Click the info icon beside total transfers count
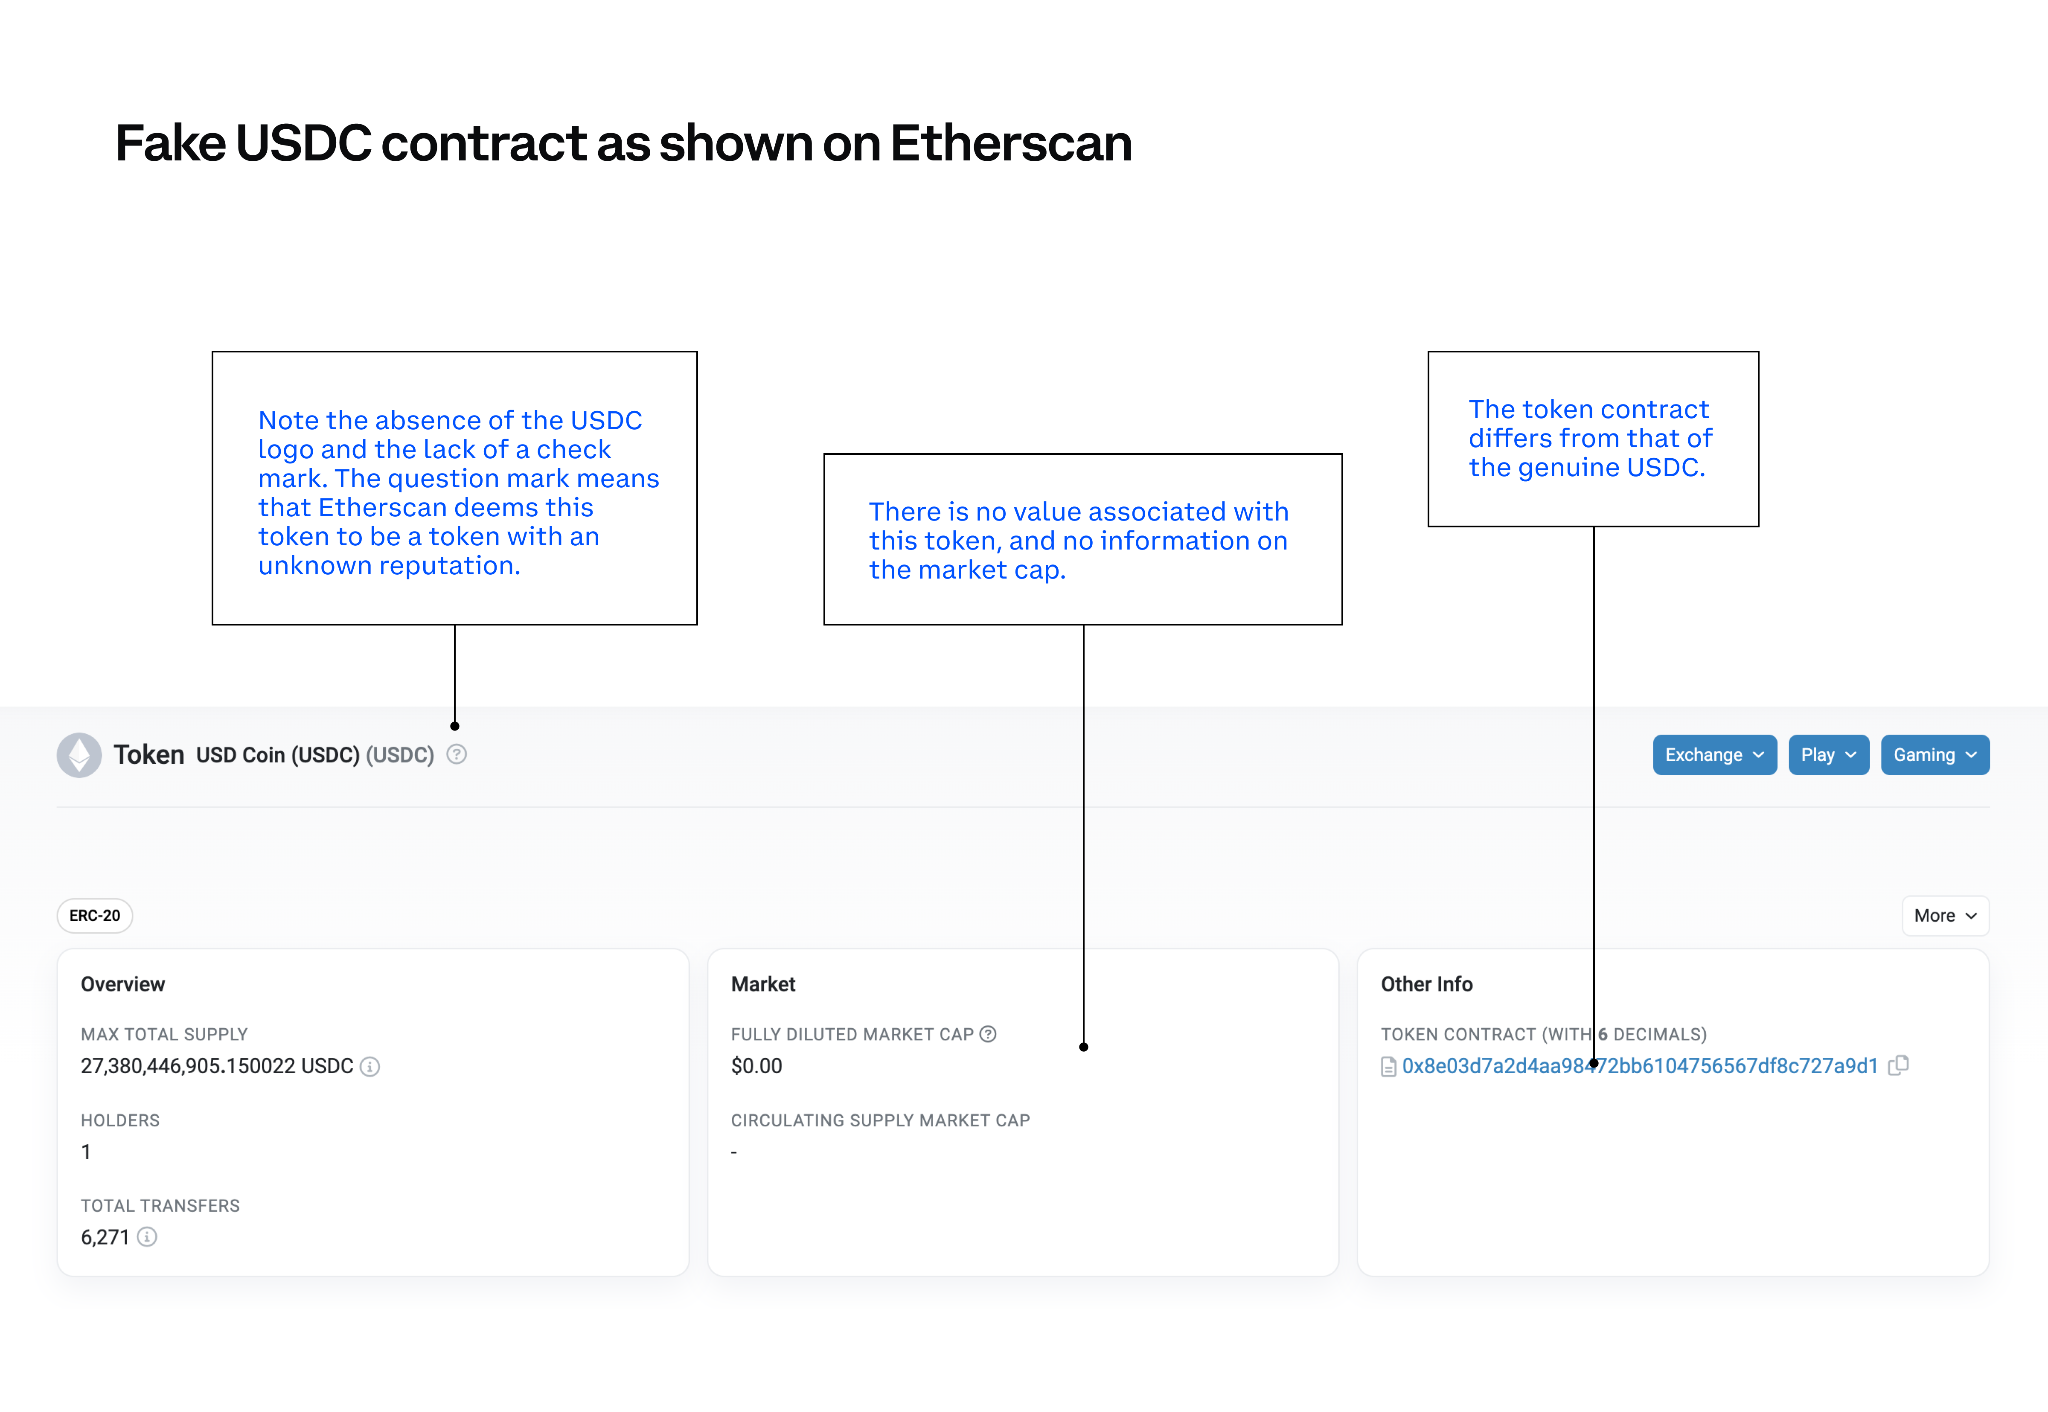The image size is (2048, 1412). click(x=148, y=1237)
